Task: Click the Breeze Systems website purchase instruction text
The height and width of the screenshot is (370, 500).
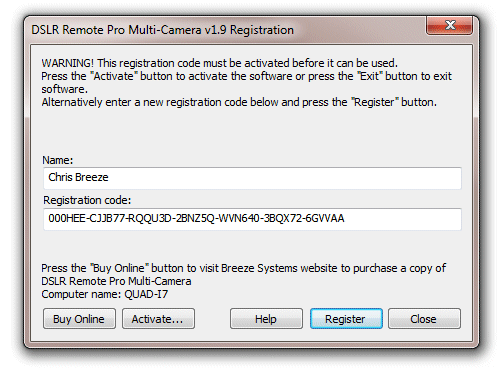Action: point(243,268)
